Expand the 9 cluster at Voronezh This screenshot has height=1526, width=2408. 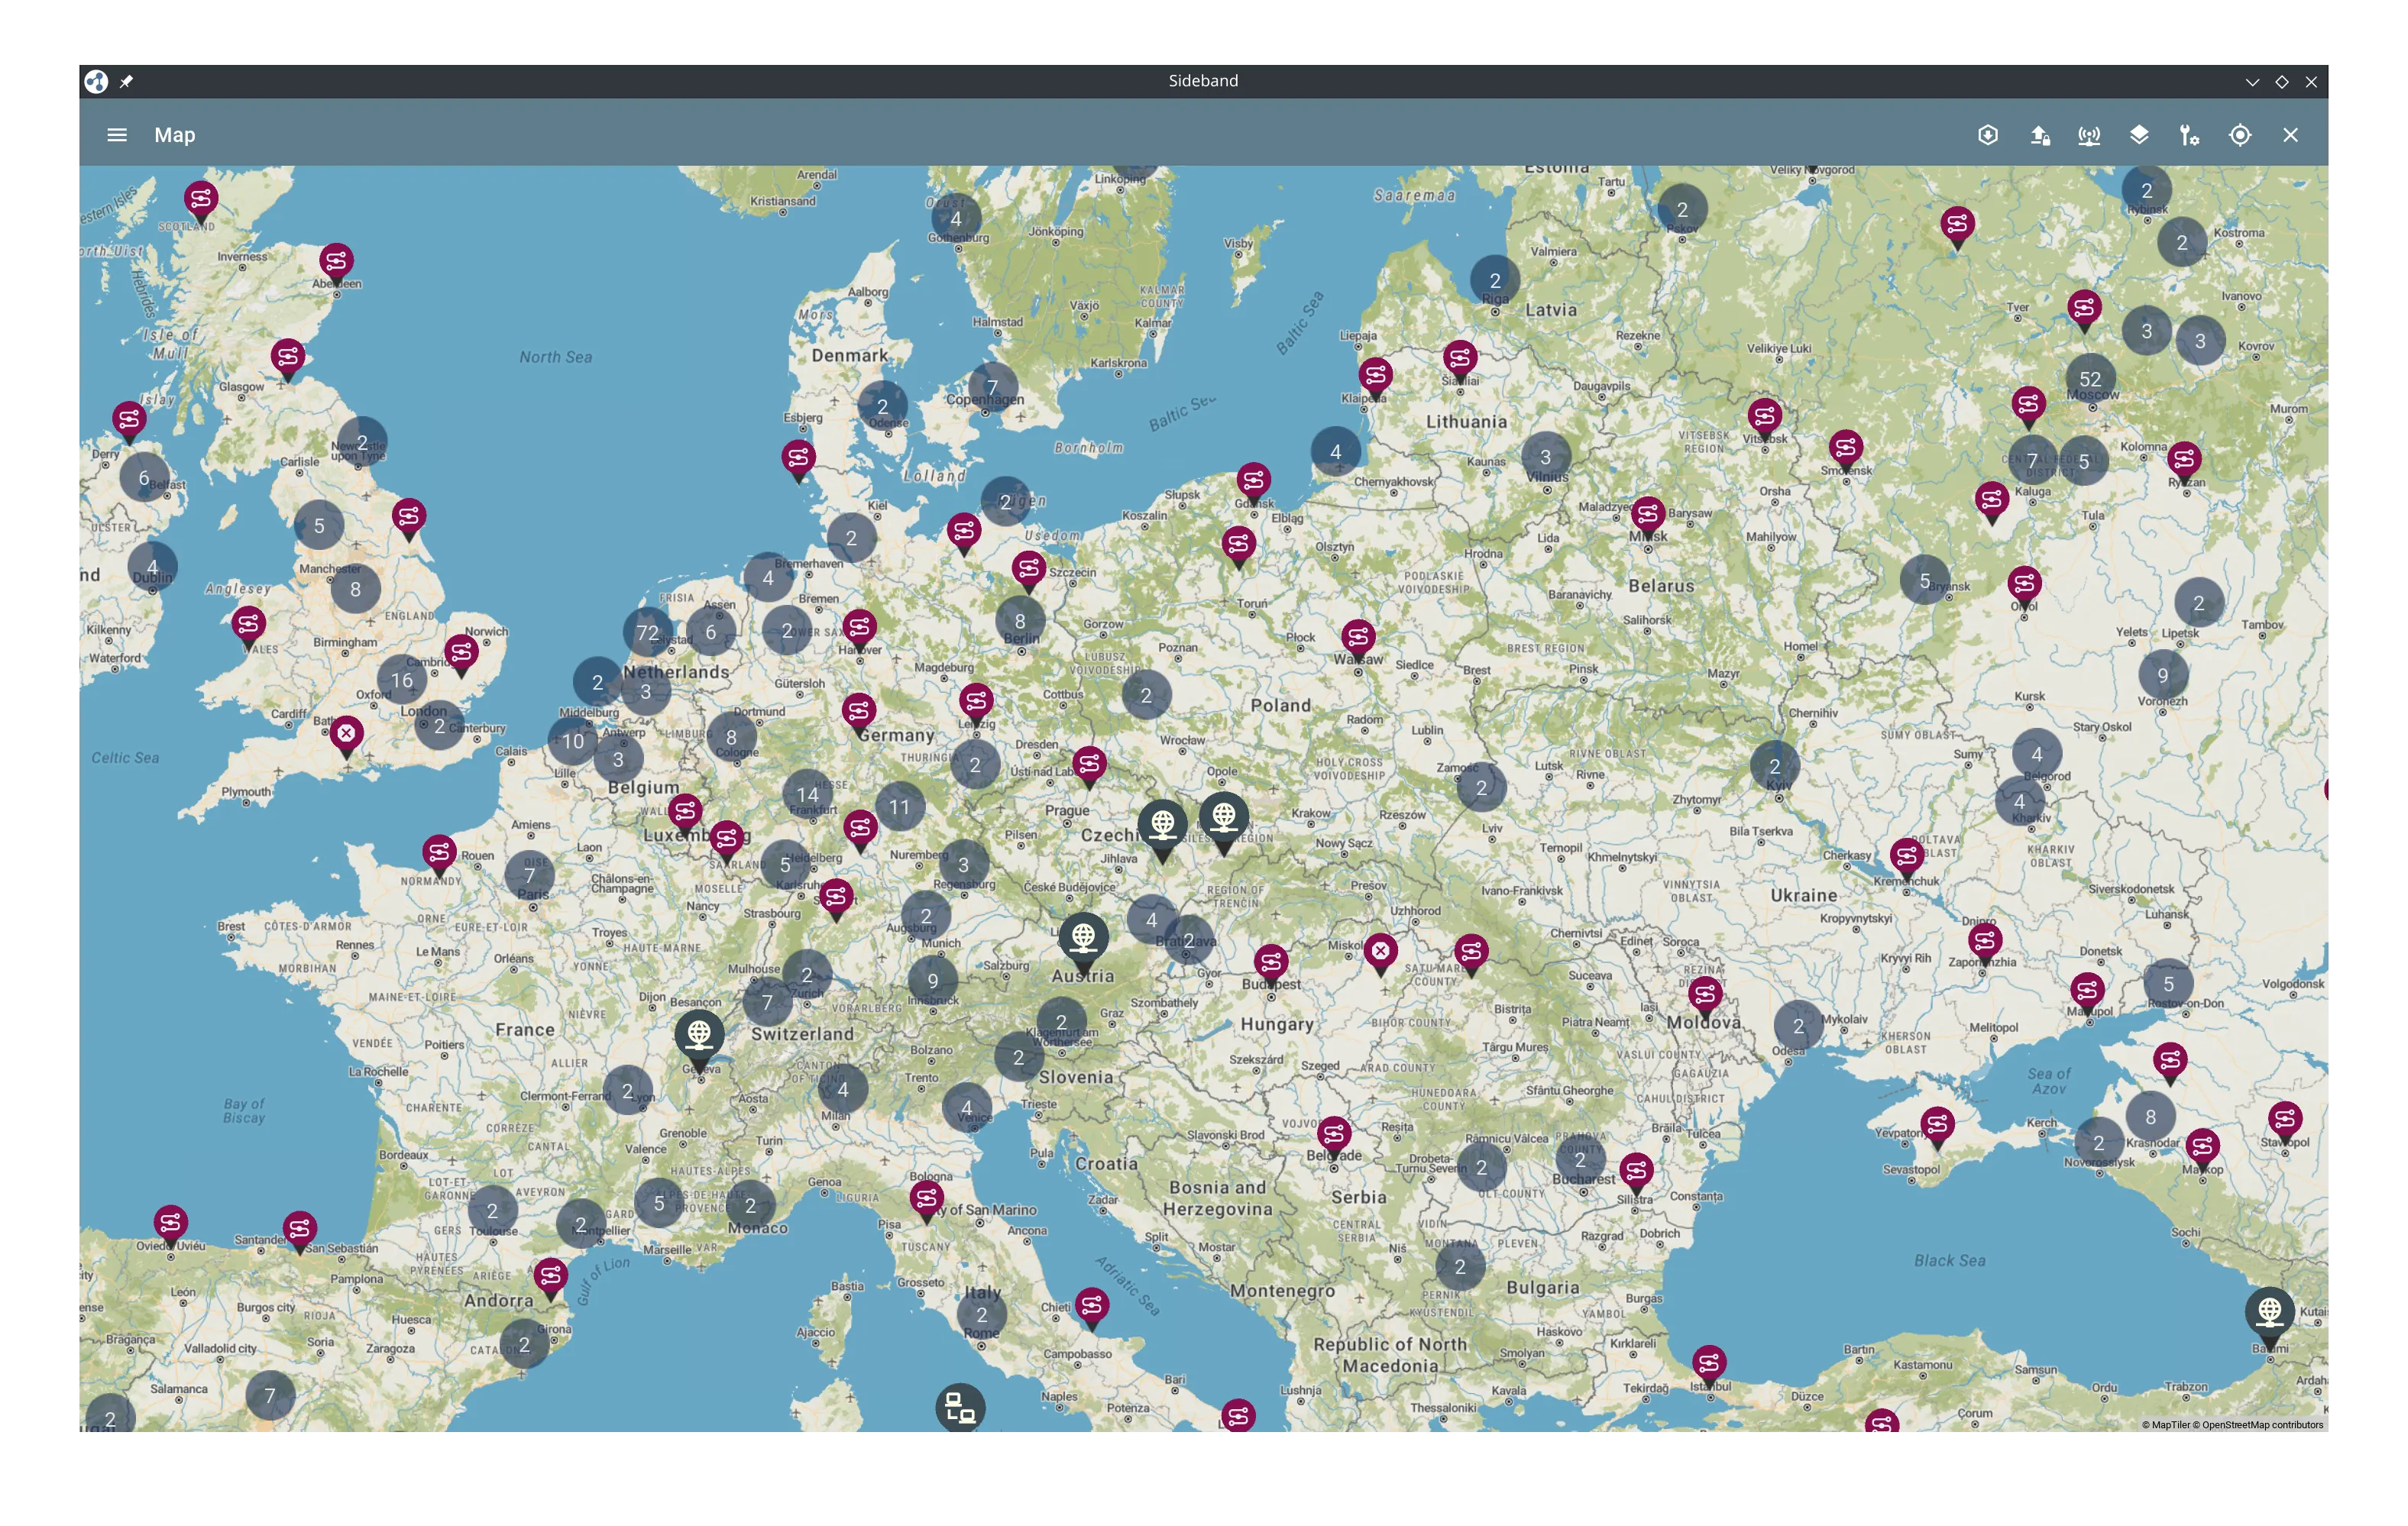(2163, 675)
